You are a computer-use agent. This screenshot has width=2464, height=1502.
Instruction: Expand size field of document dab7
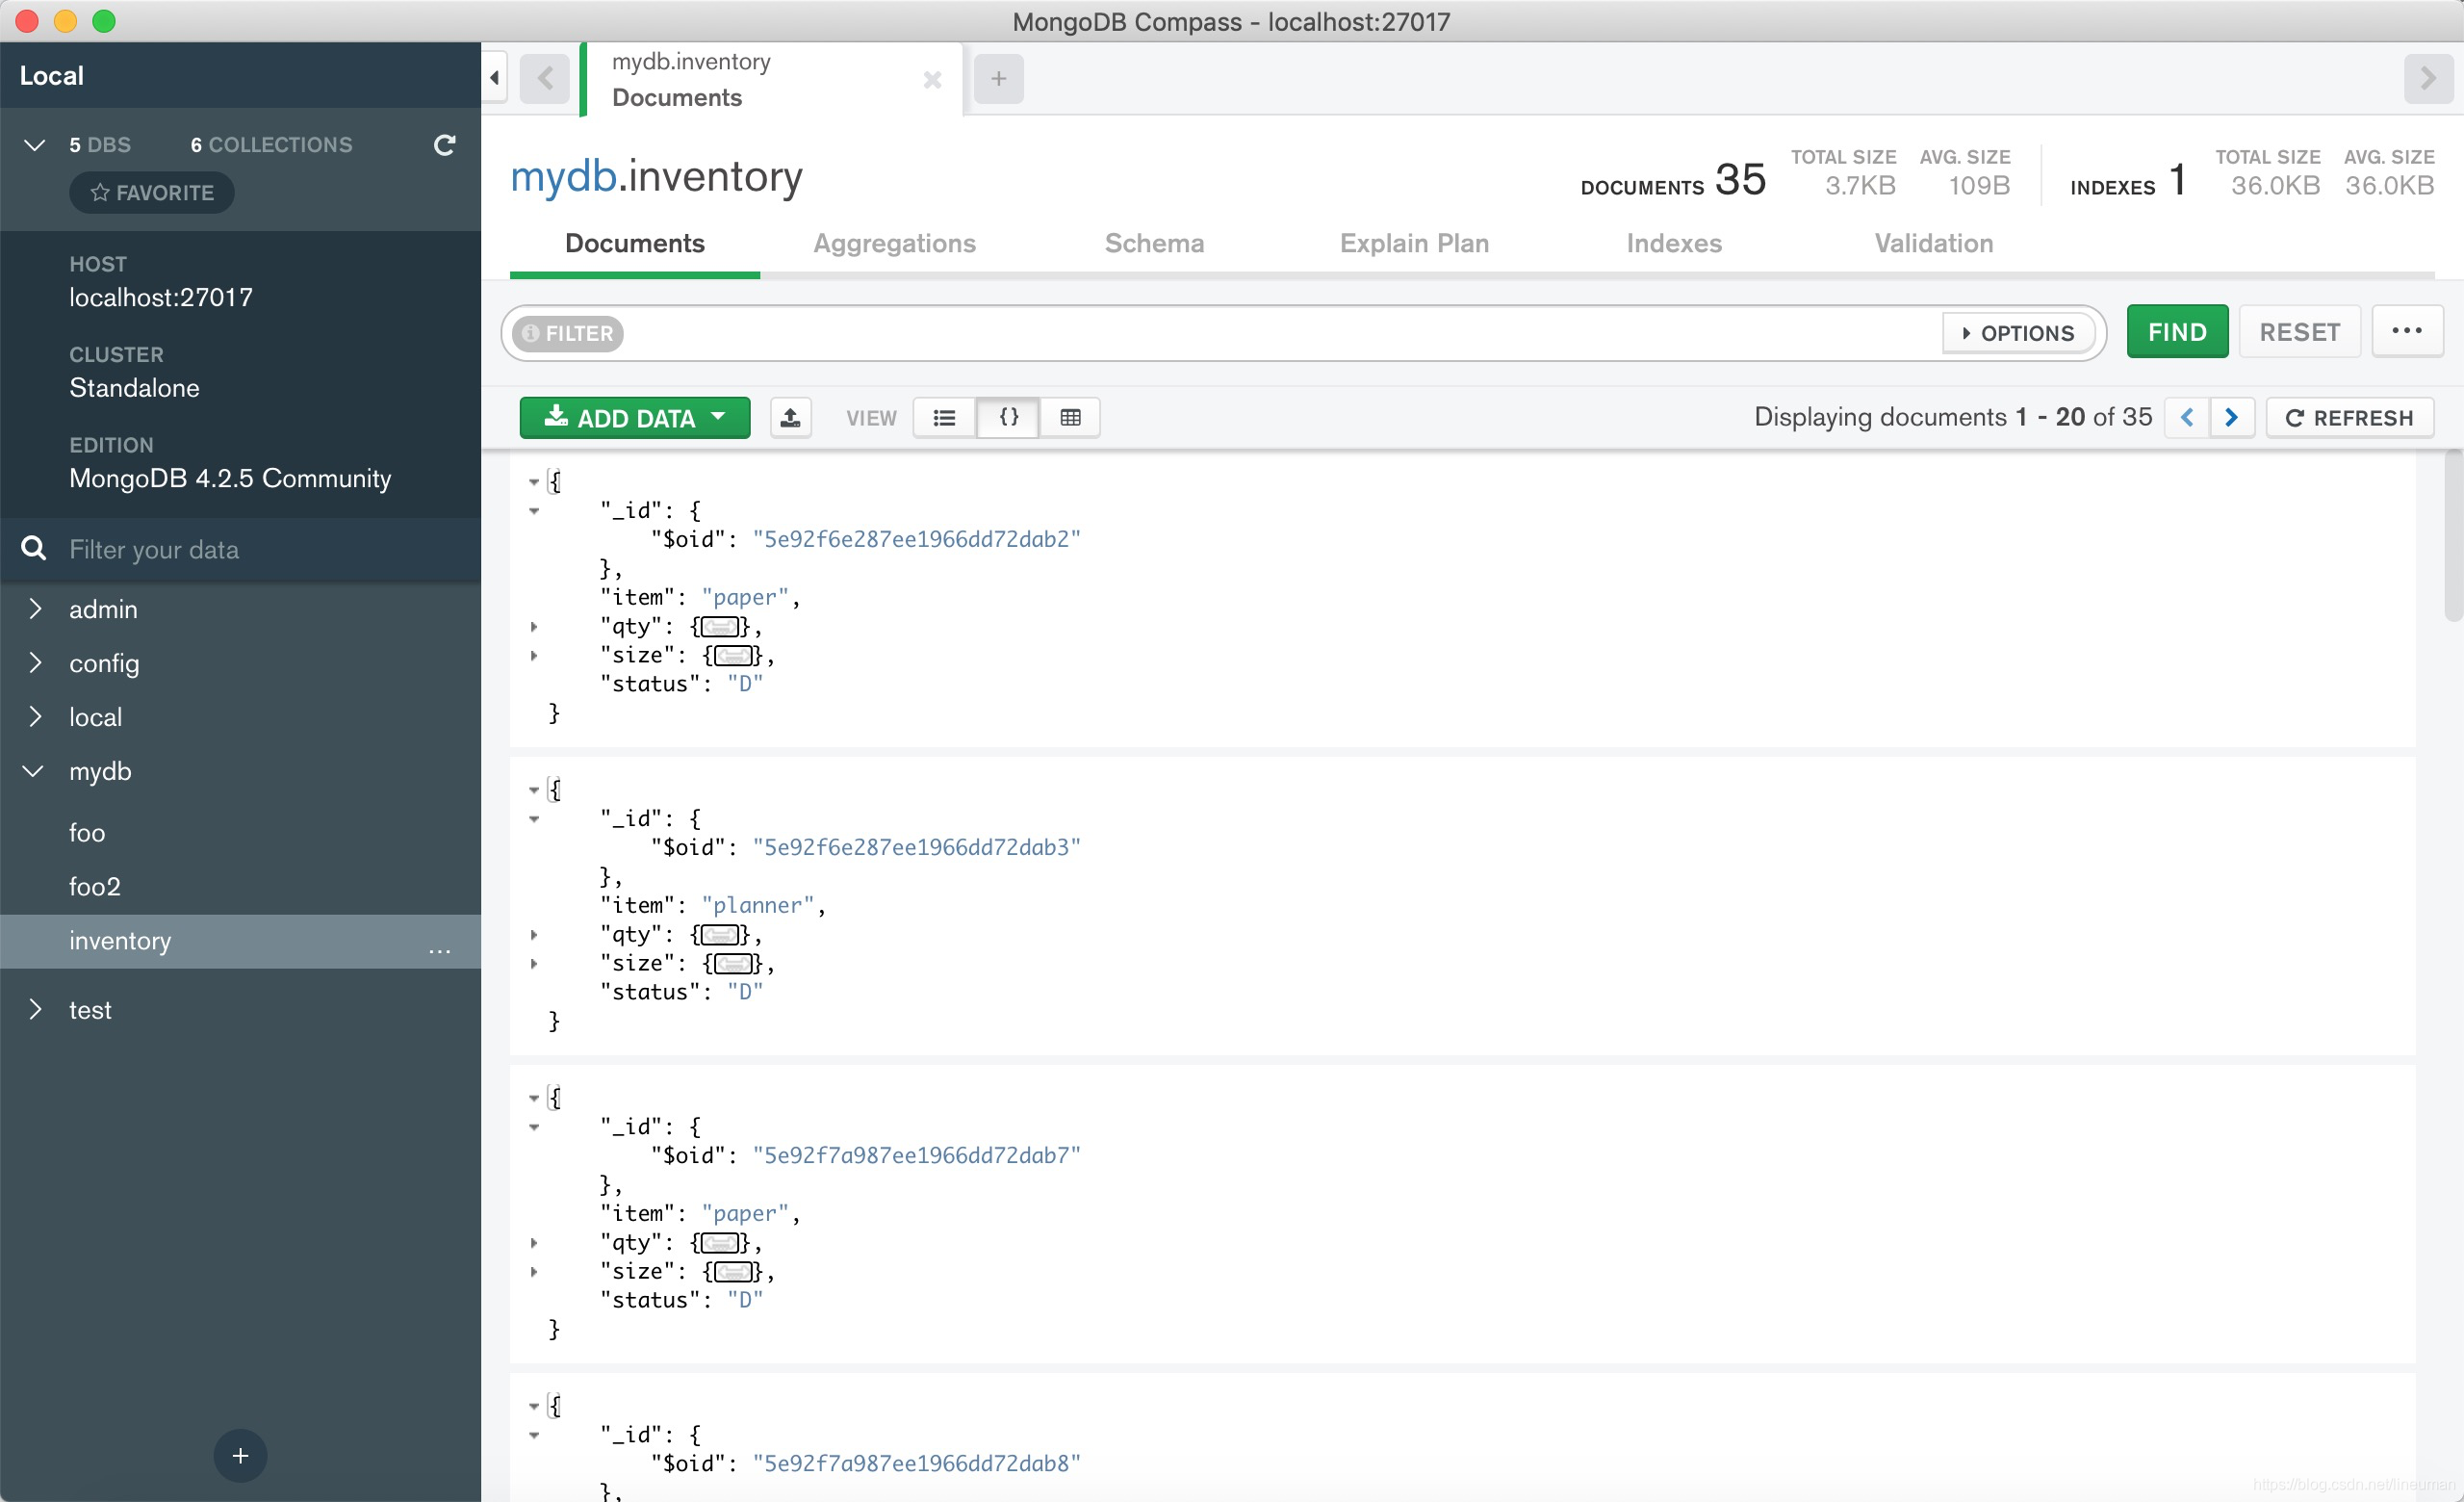[534, 1272]
